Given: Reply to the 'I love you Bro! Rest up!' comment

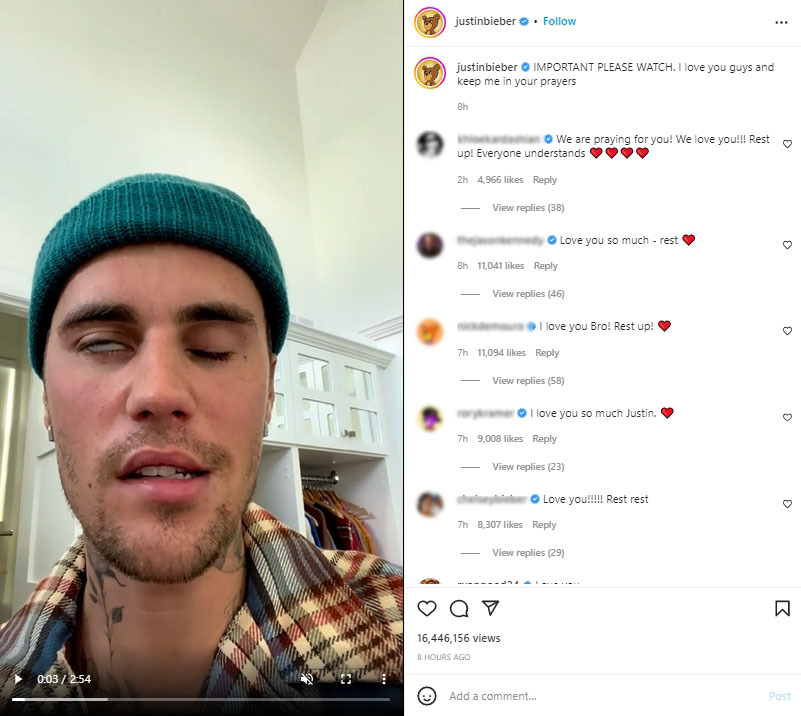Looking at the screenshot, I should click(547, 352).
